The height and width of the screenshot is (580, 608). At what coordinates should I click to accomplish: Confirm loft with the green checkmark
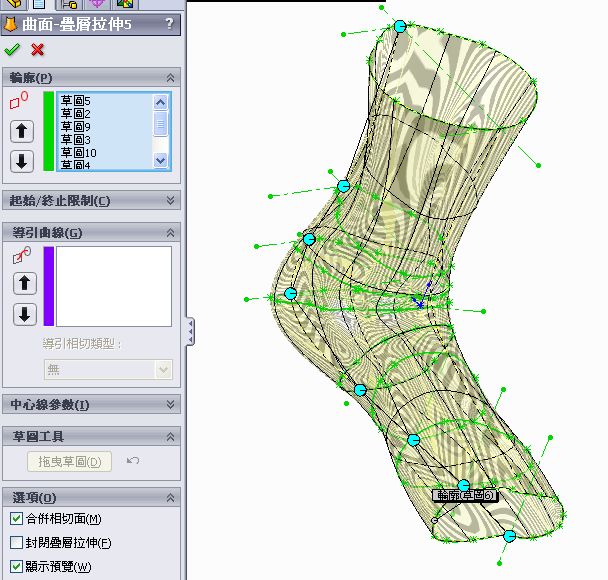click(x=12, y=50)
